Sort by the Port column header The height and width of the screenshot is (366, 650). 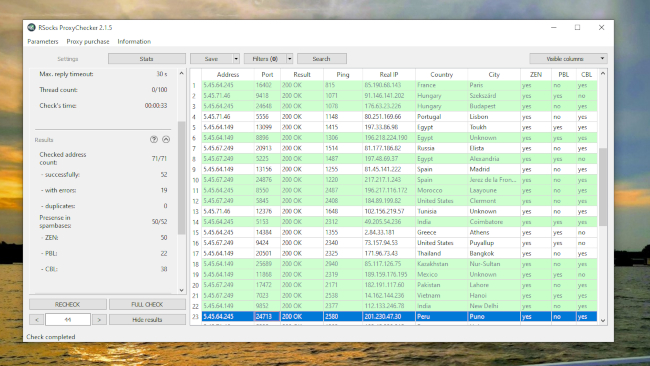[267, 75]
